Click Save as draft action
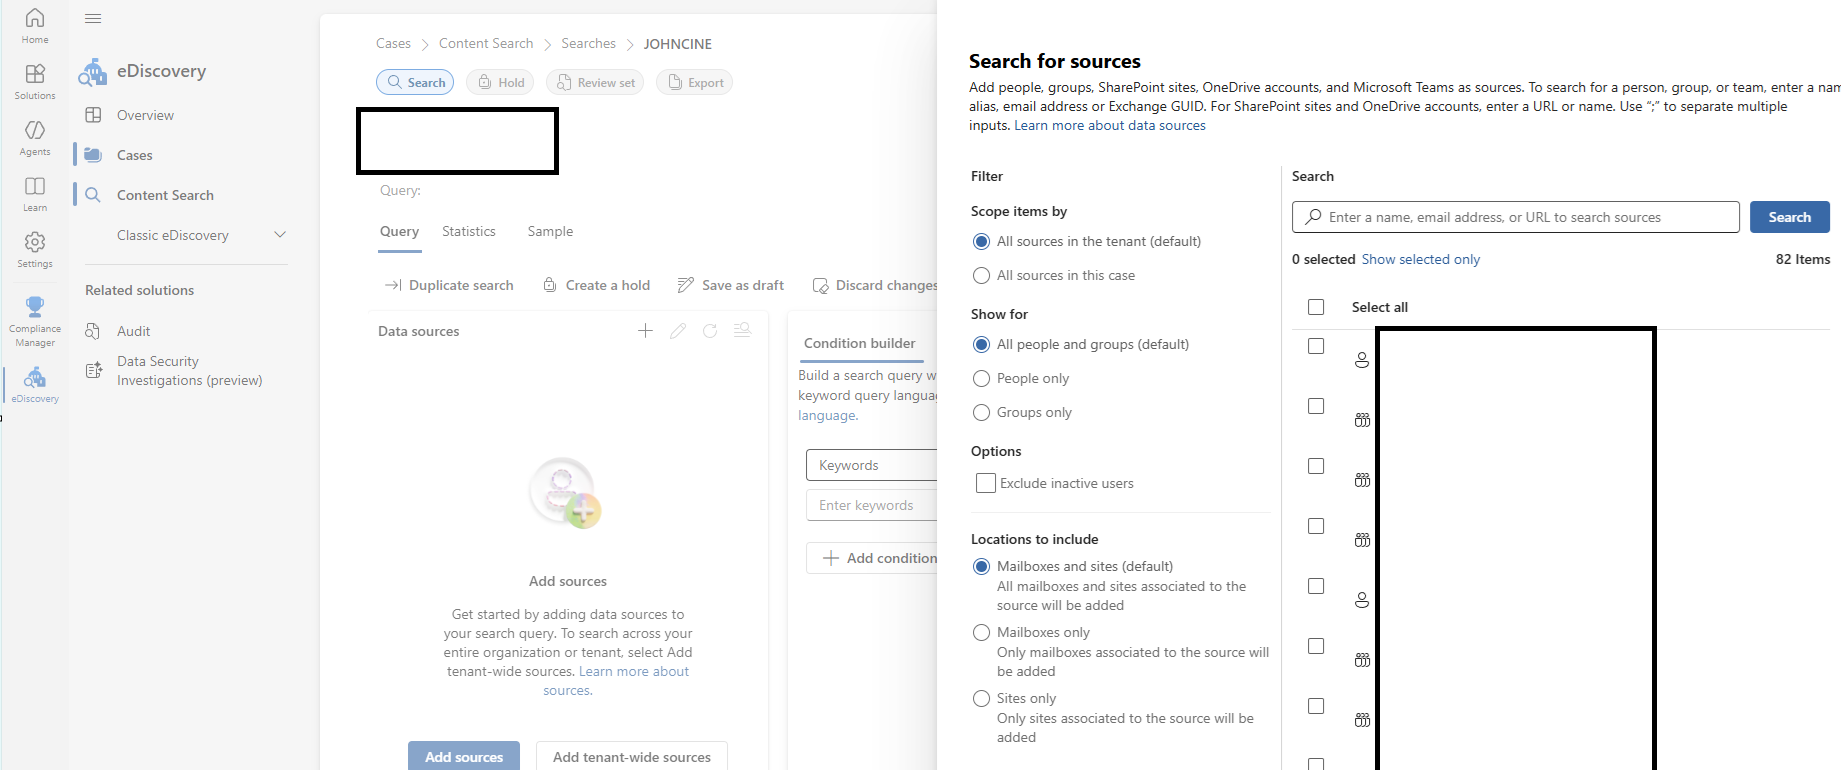 point(731,285)
